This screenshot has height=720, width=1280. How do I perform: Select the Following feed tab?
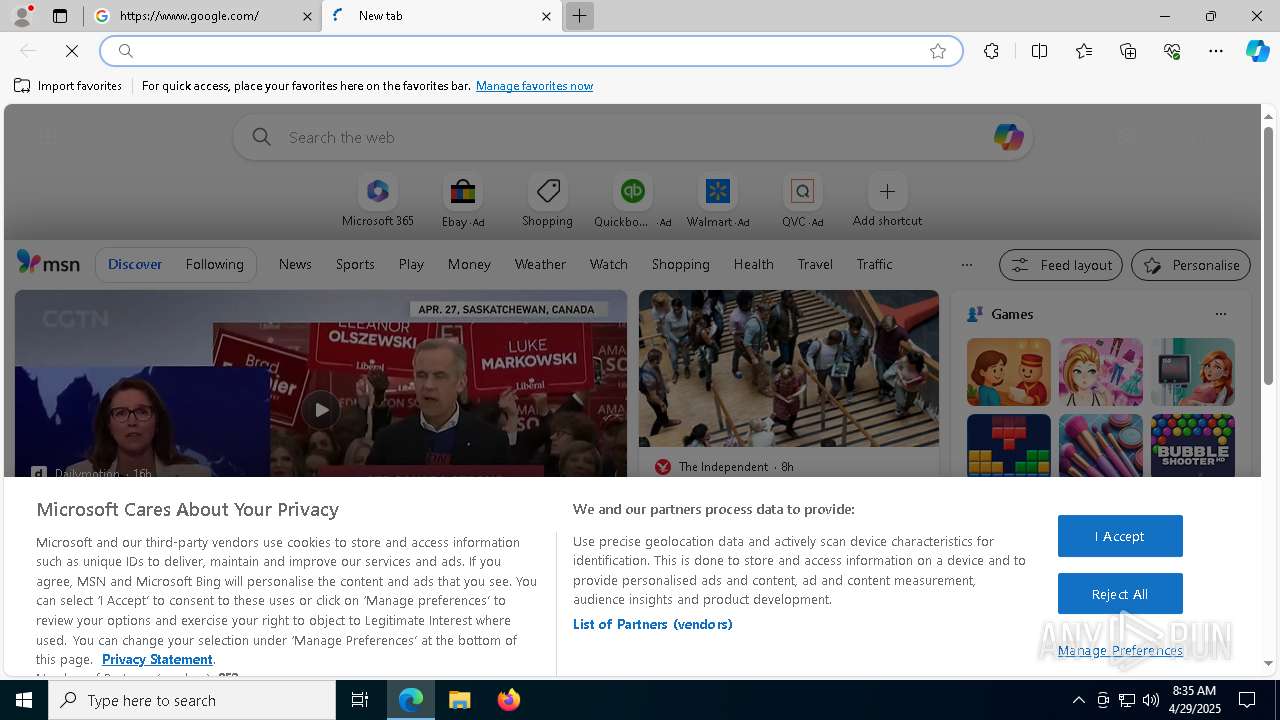pos(214,264)
